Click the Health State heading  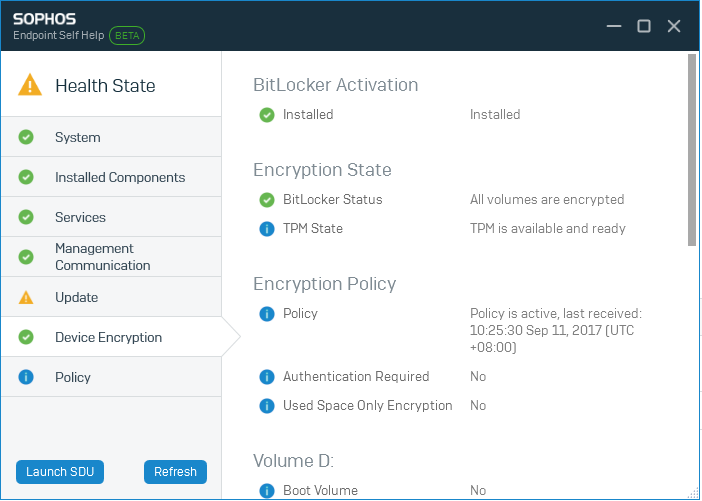(x=105, y=86)
